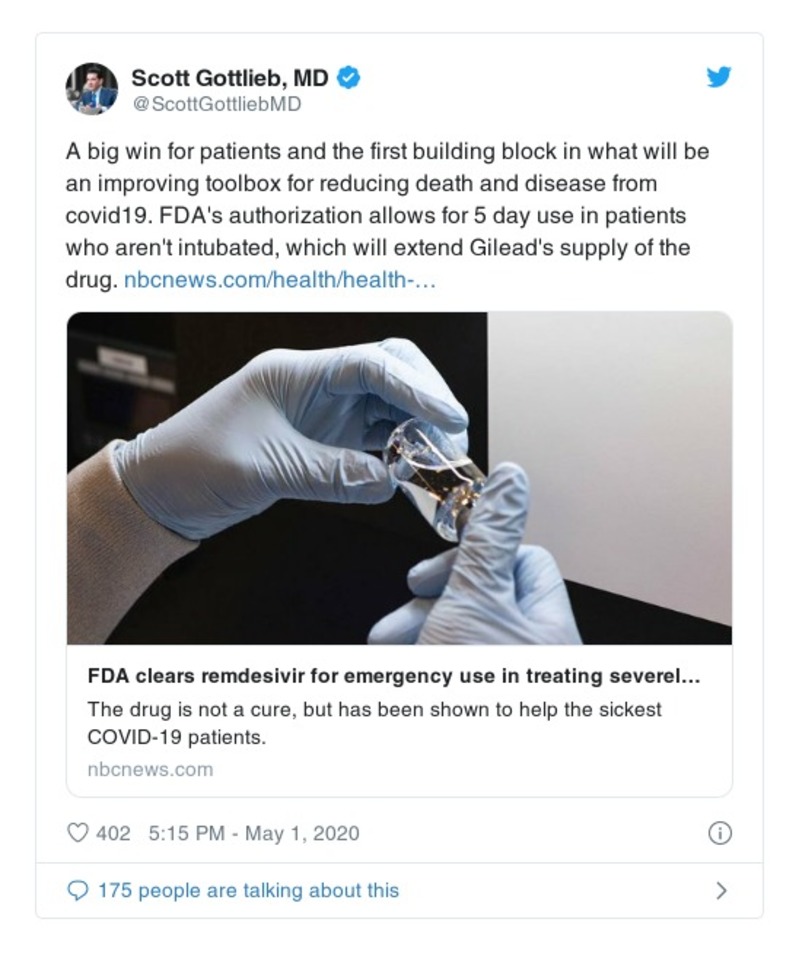Click the card description about sickest patients
Screen dimensions: 799x957
pos(374,723)
